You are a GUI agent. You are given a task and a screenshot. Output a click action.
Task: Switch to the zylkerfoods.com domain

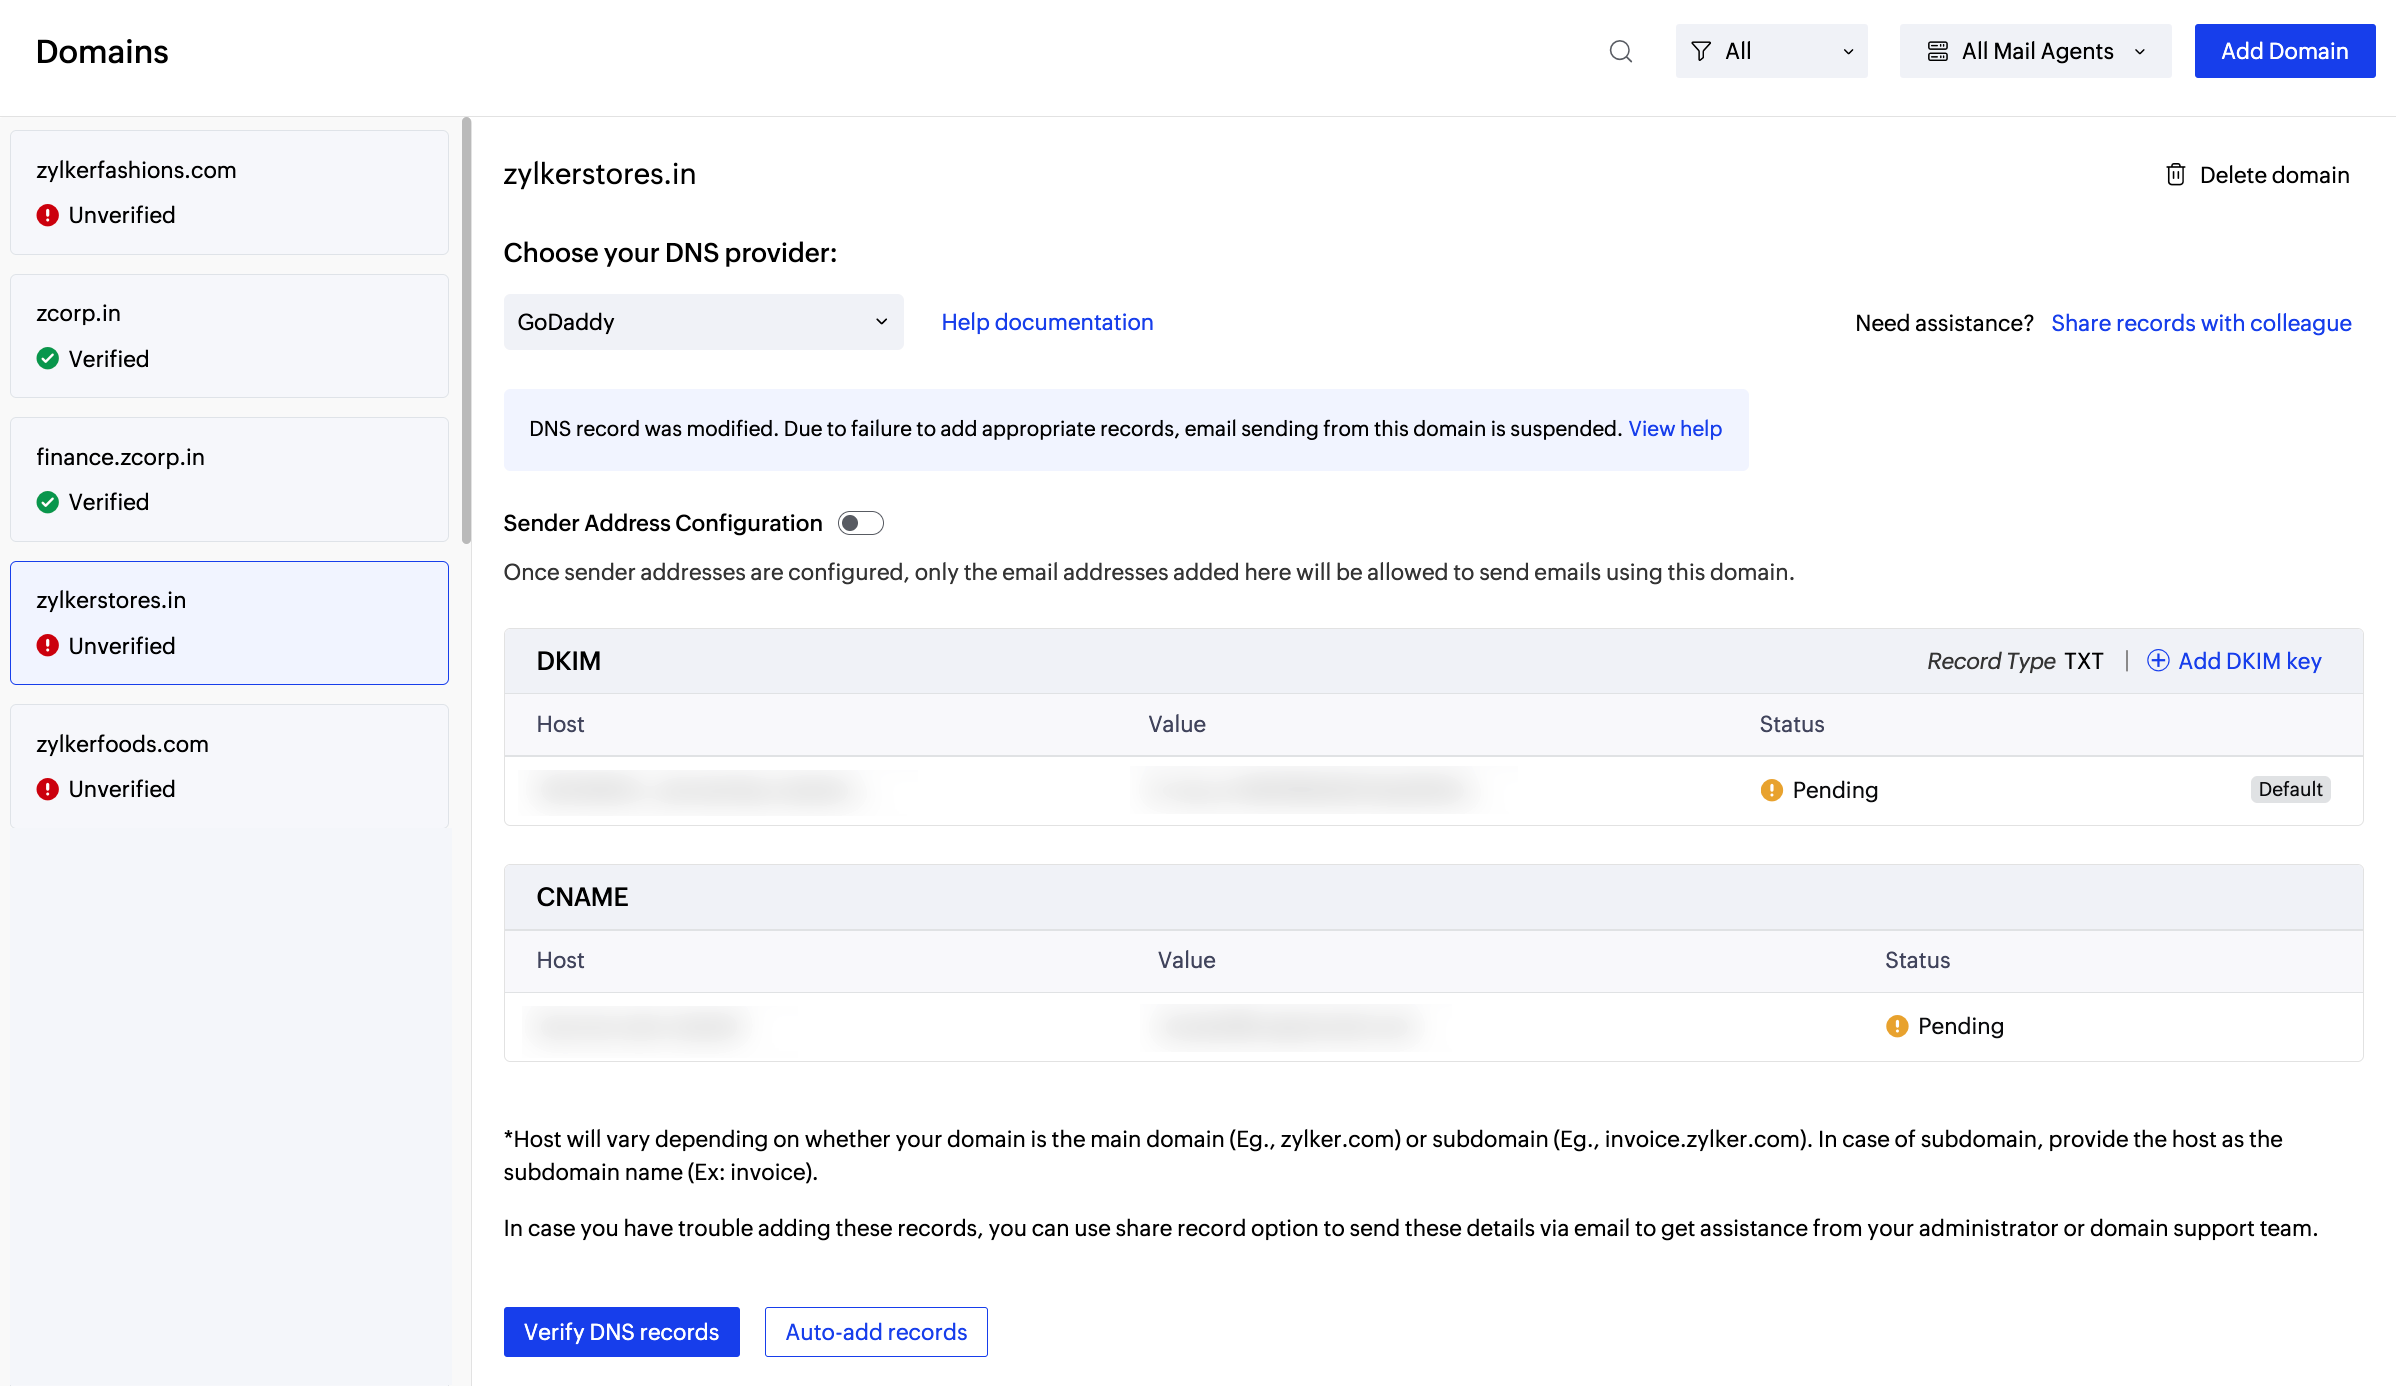(229, 765)
